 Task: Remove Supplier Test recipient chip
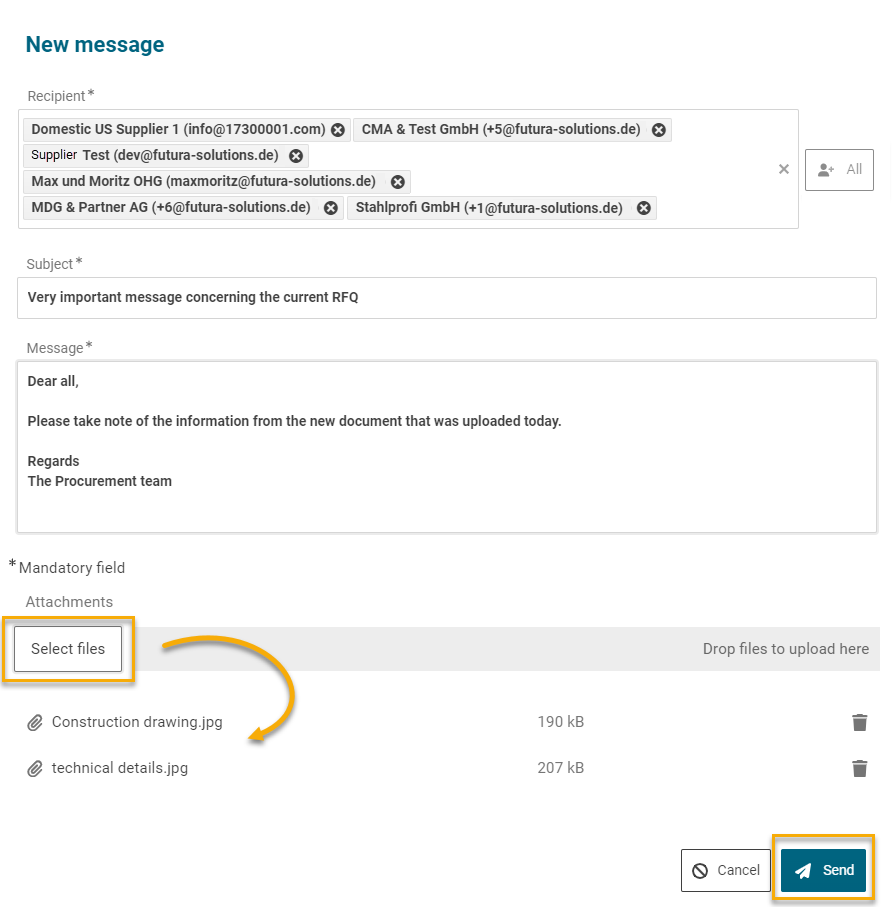tap(296, 156)
